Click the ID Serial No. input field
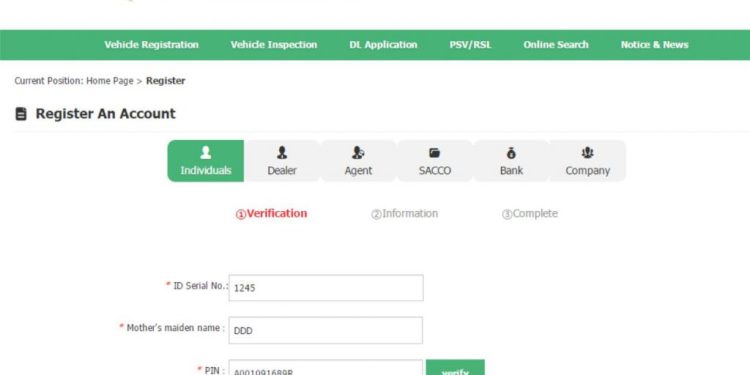750x375 pixels. [326, 288]
